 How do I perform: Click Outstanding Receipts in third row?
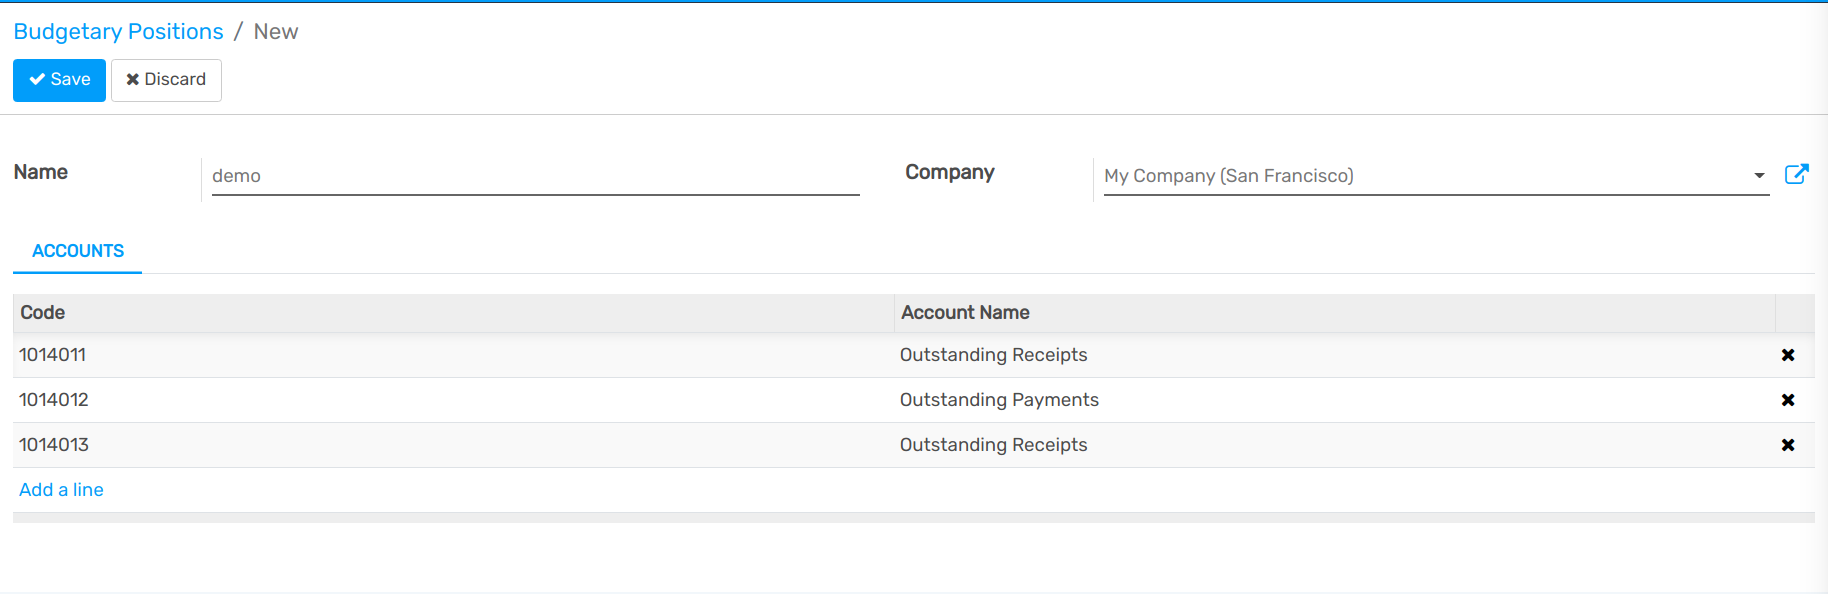click(993, 445)
